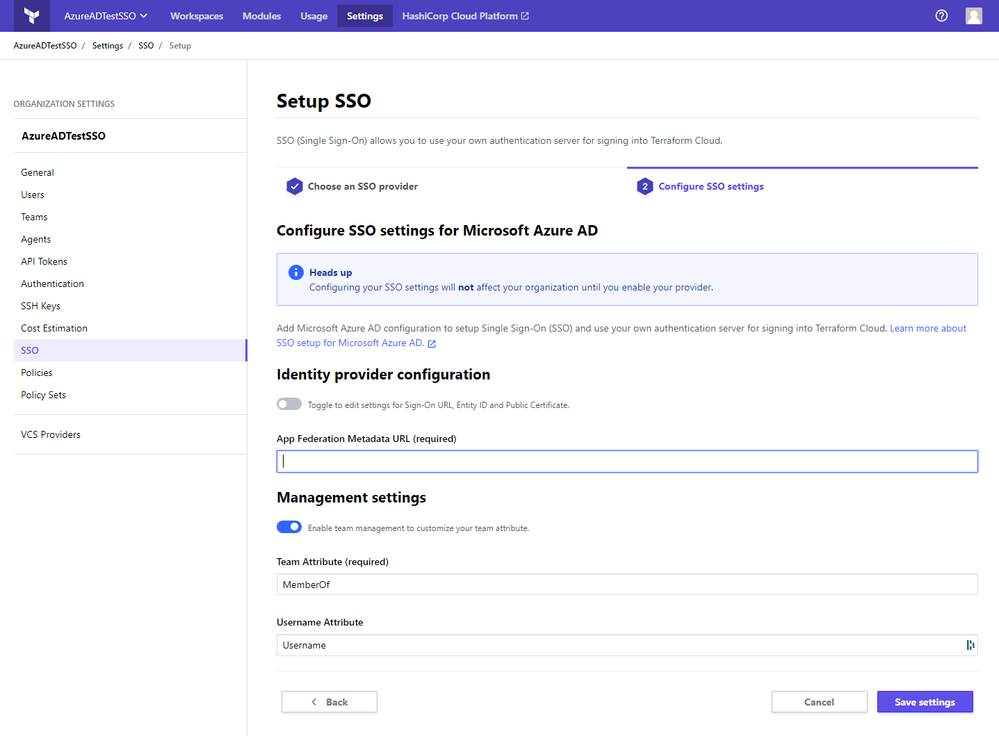Go to Choose an SSO provider step
This screenshot has width=999, height=736.
pos(363,186)
